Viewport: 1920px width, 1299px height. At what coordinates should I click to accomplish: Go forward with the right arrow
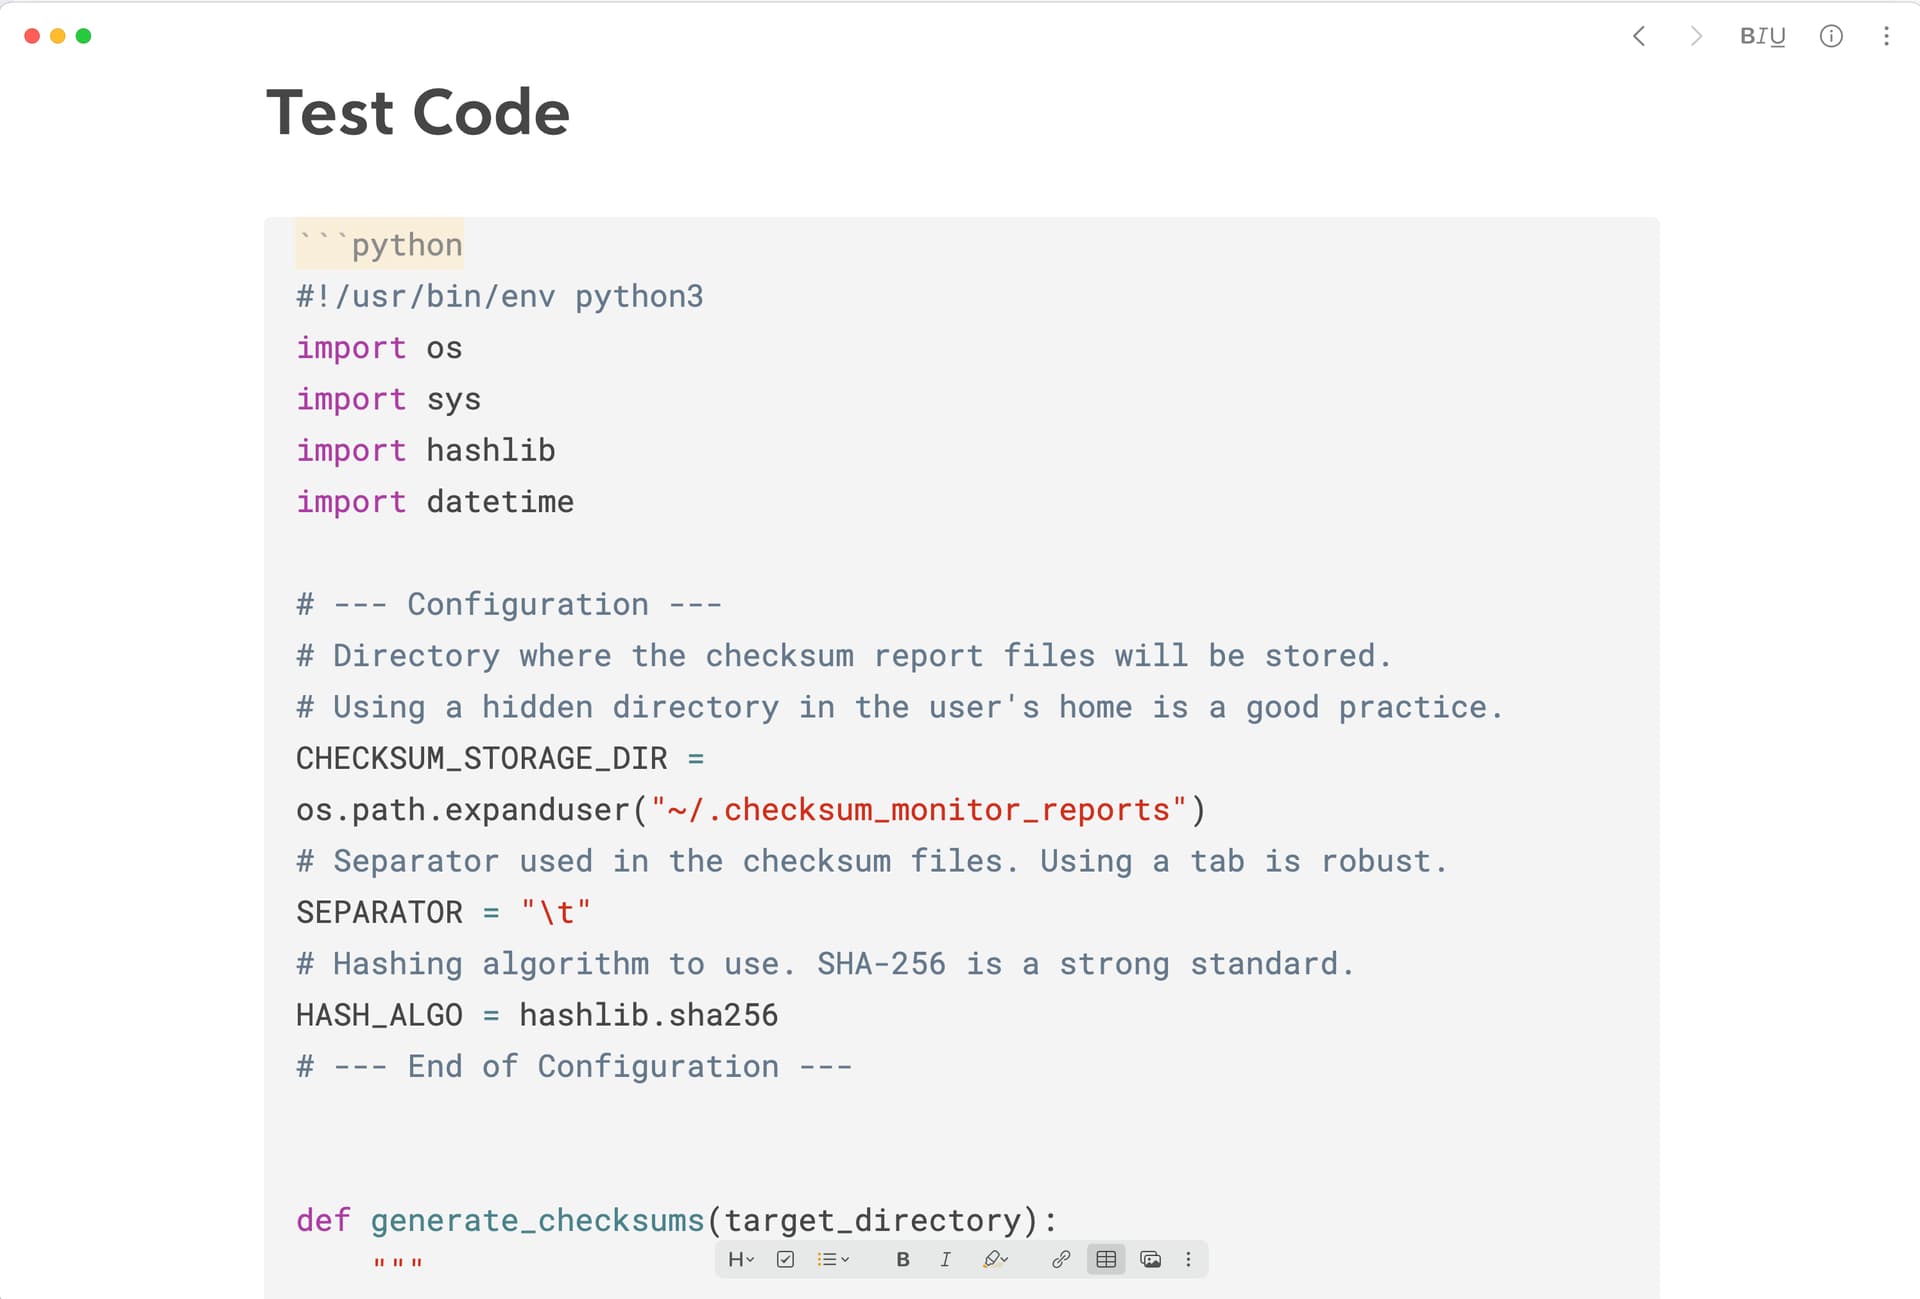coord(1695,36)
